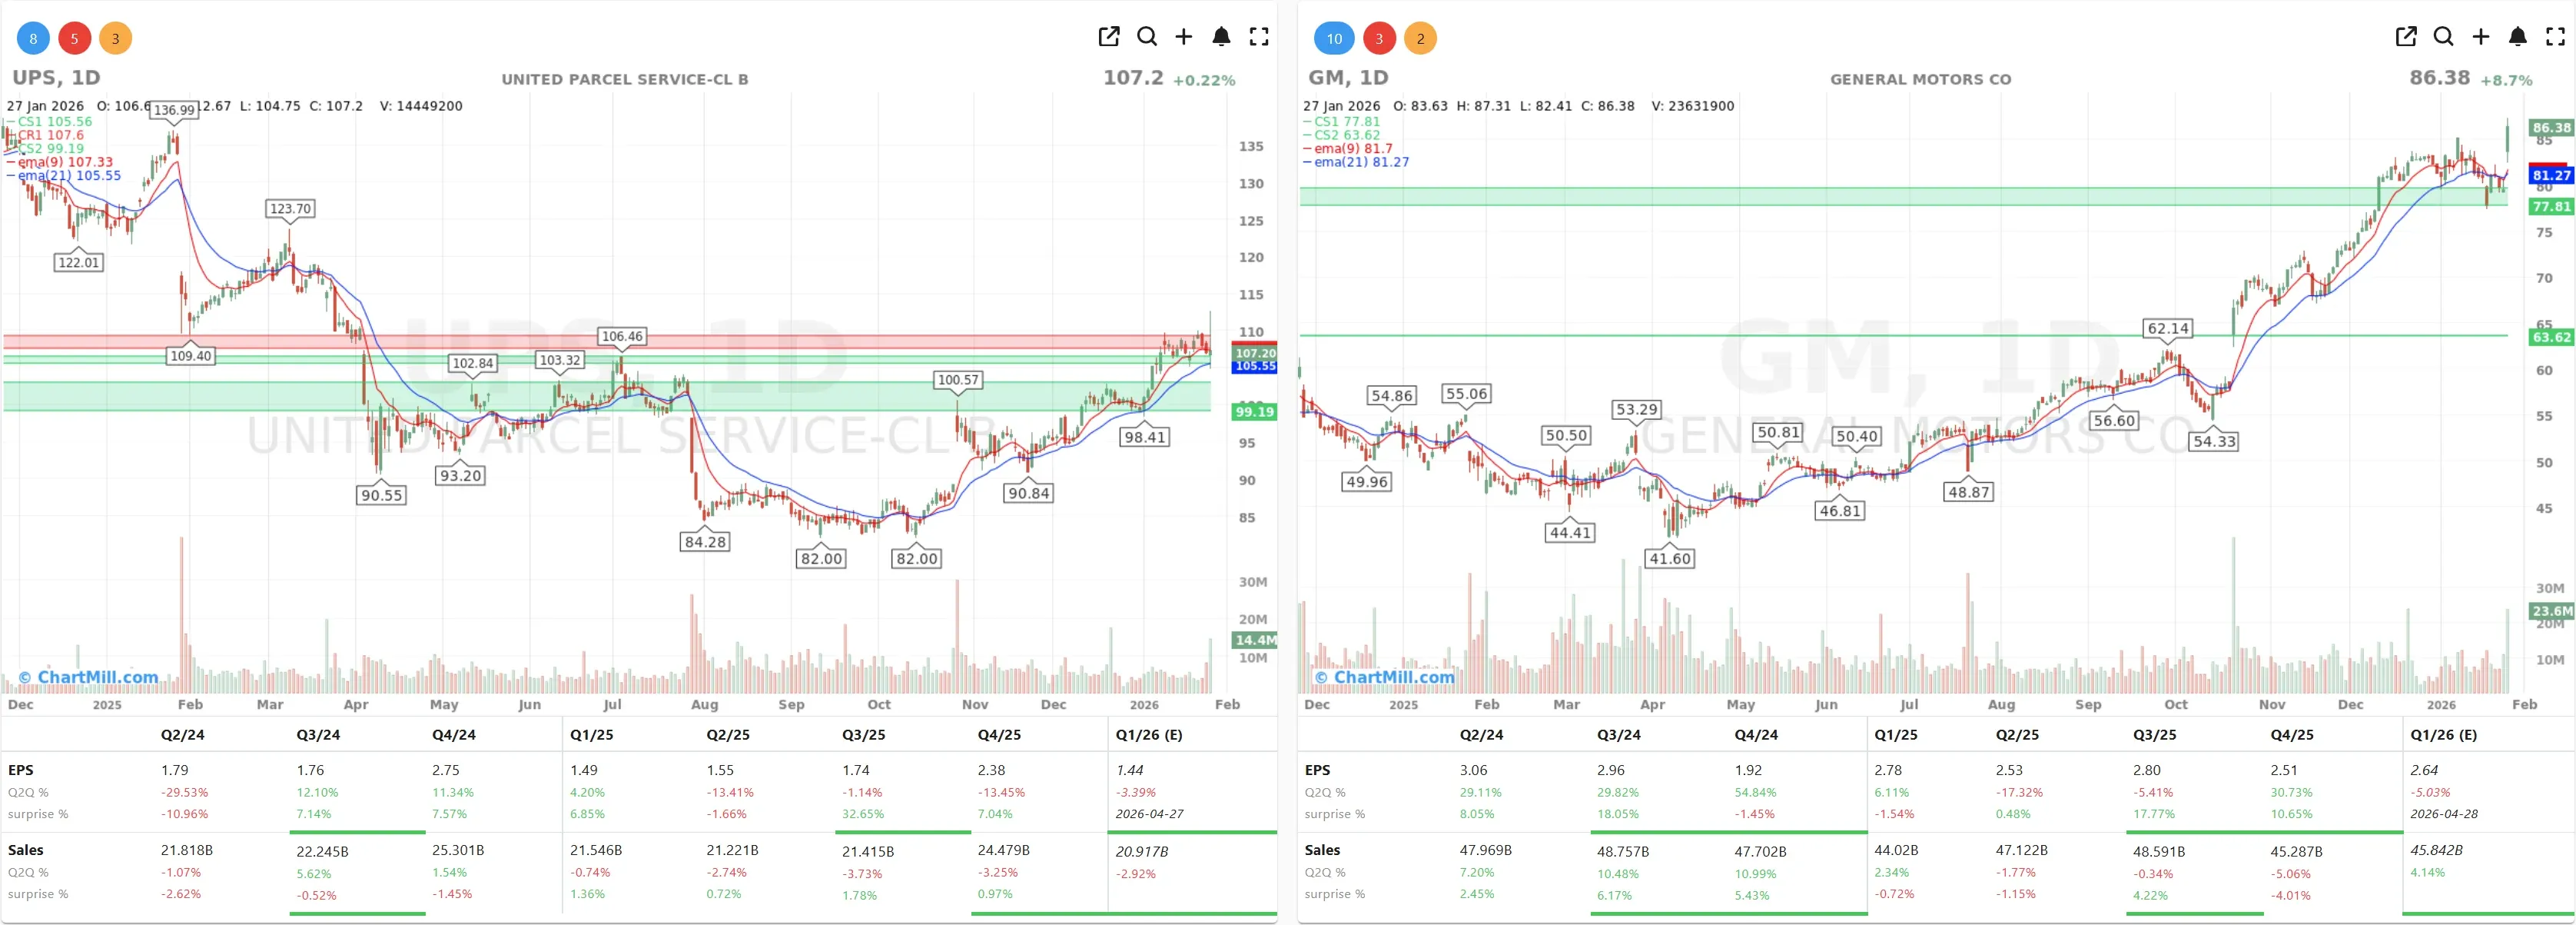2576x925 pixels.
Task: Enter fullscreen mode on the GM chart
Action: pyautogui.click(x=2555, y=37)
